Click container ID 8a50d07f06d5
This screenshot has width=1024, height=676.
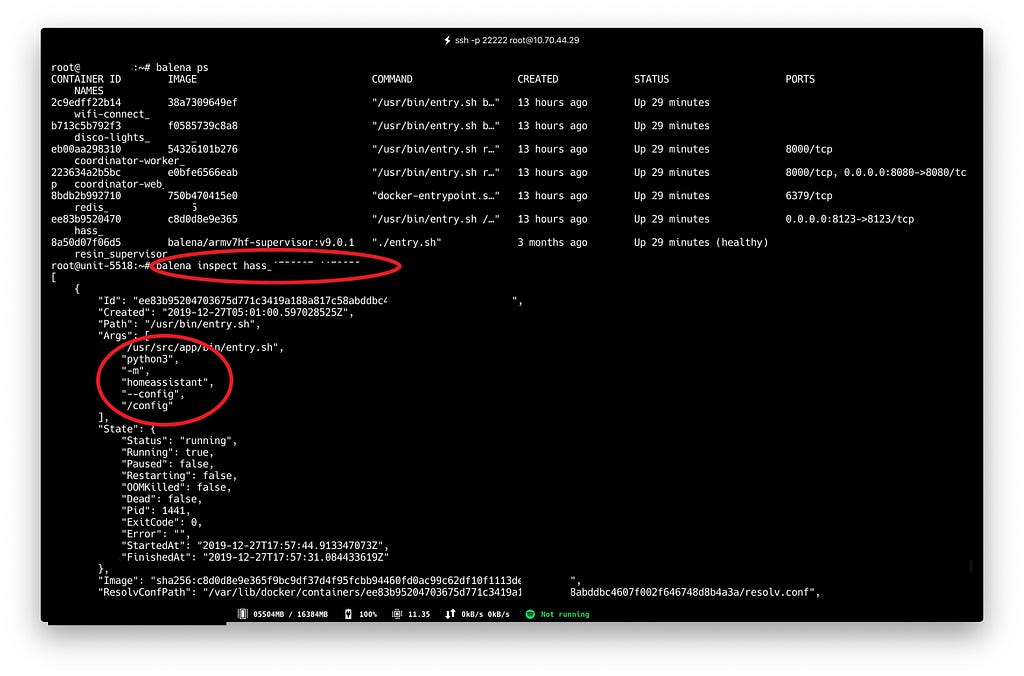86,242
